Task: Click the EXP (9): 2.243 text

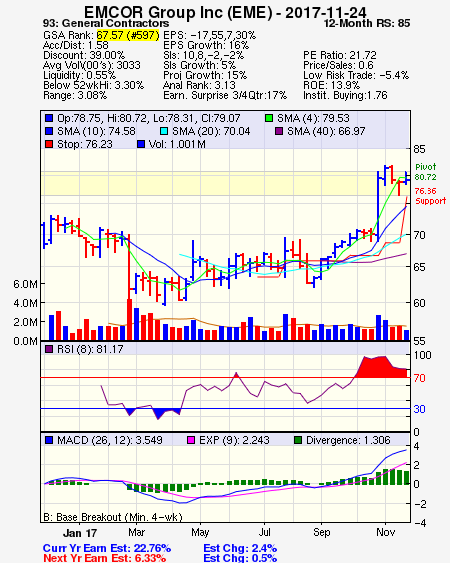Action: click(x=234, y=440)
